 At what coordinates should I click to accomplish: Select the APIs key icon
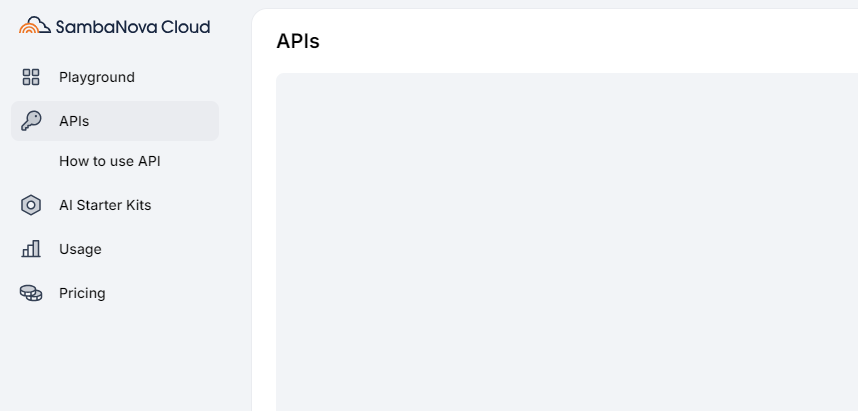31,121
